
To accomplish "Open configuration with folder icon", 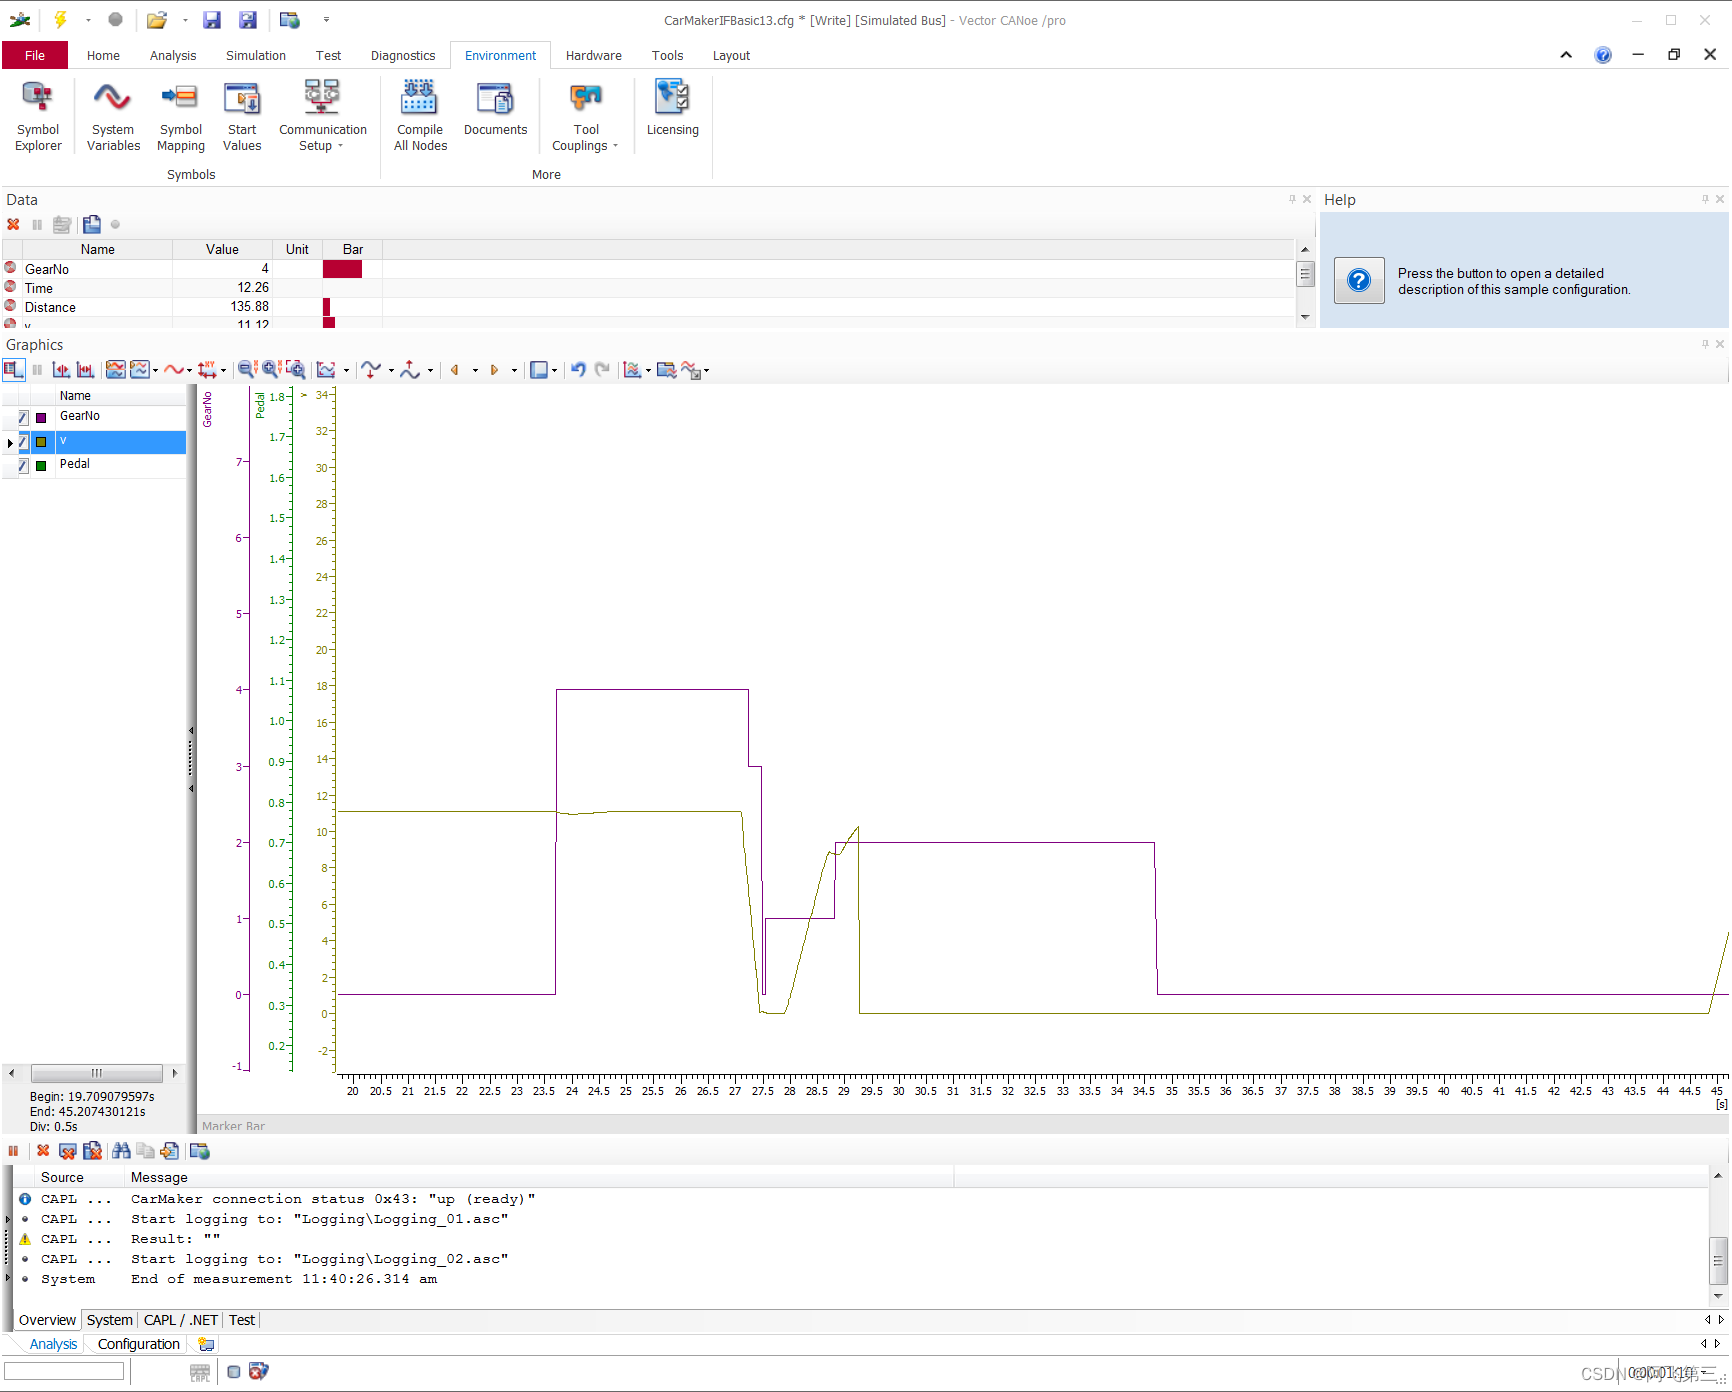I will (x=156, y=19).
